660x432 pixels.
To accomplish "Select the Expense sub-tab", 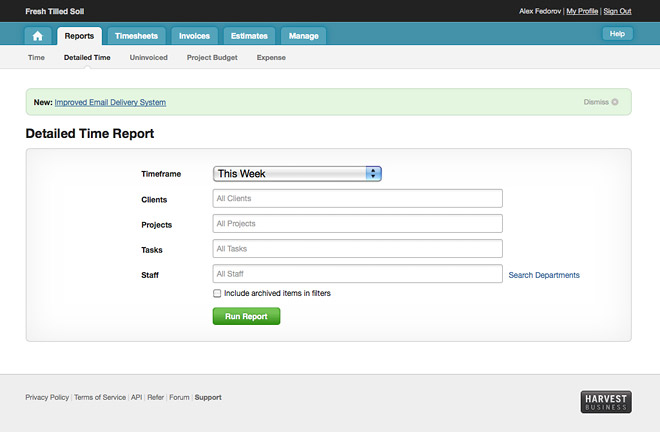I will point(271,58).
